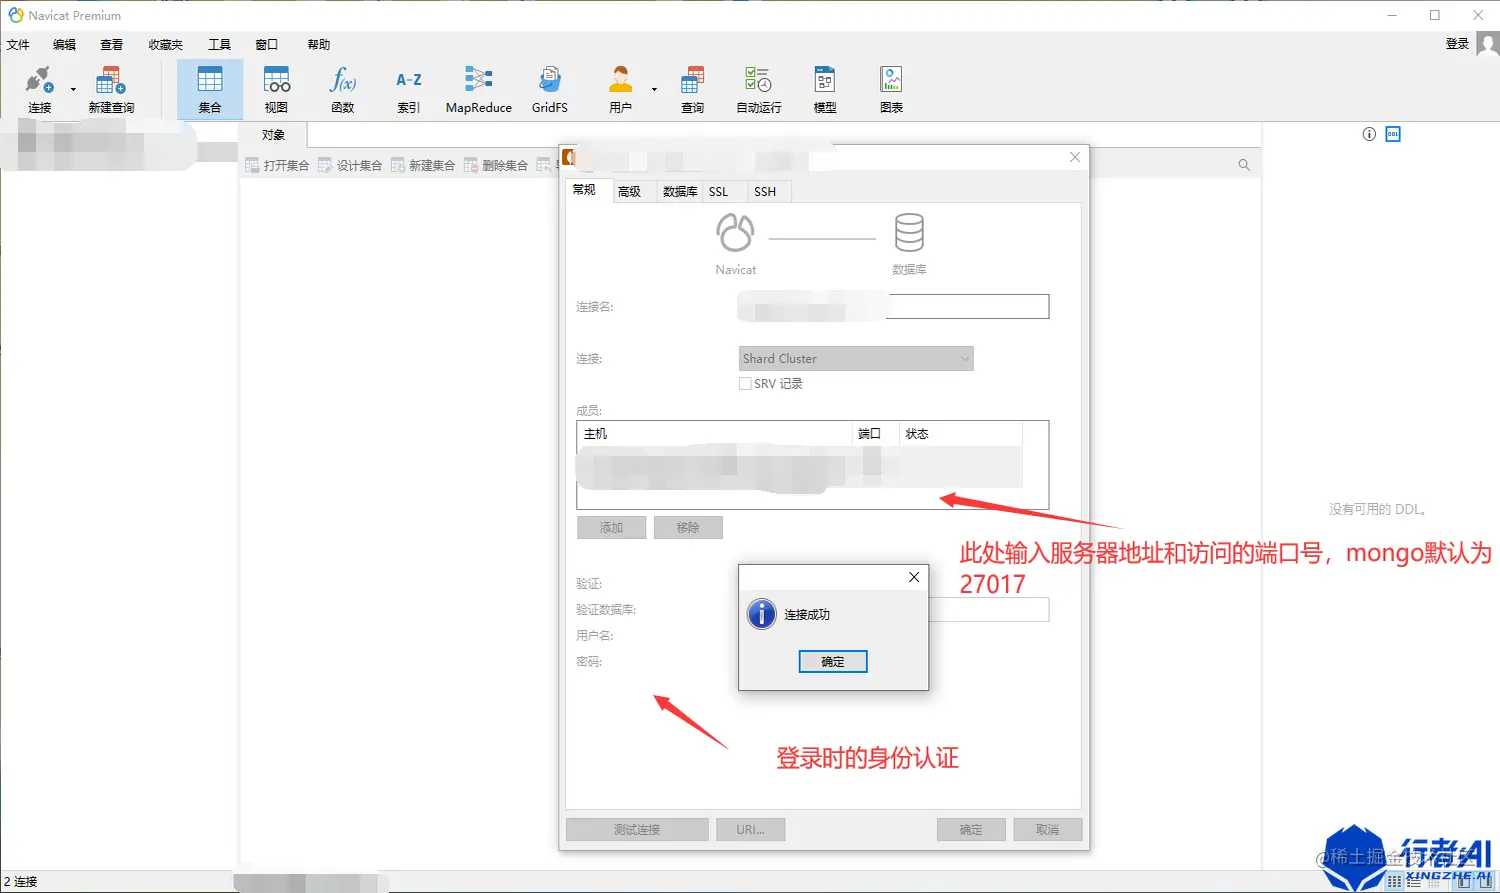Click the 取消 button in connection dialog
Screen dimensions: 1500x893
[x=1048, y=829]
